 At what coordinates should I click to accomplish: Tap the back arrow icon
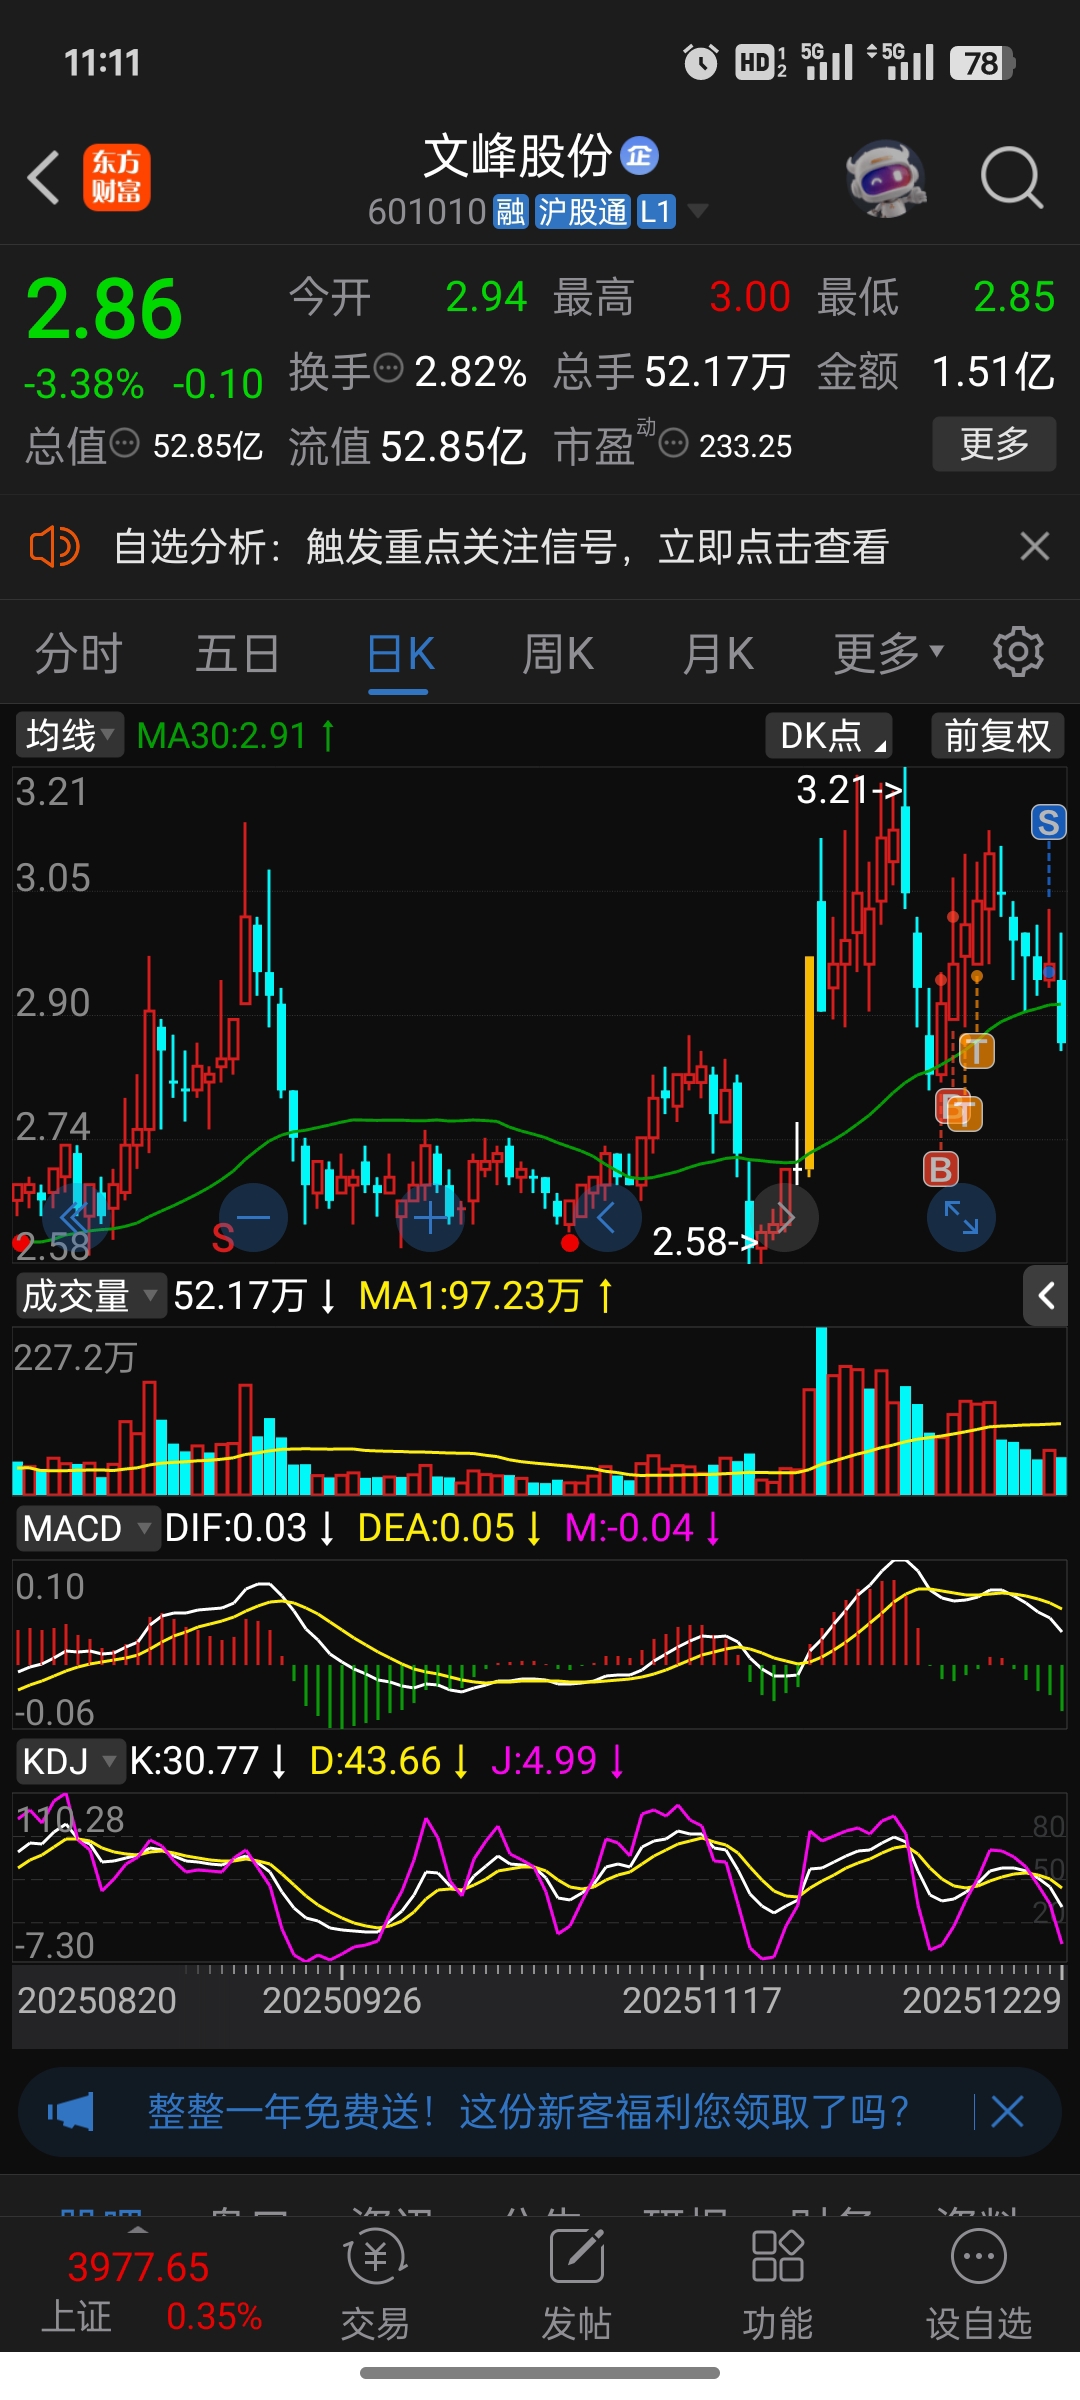click(44, 178)
